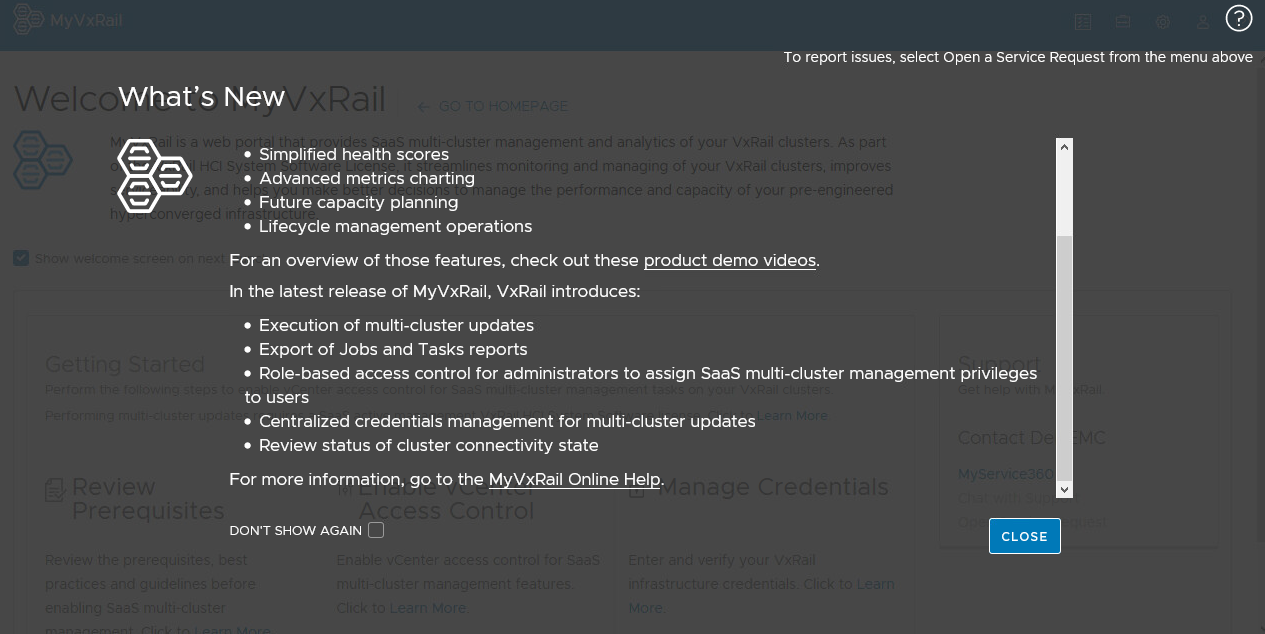
Task: Click the What's New hexagon cluster icon
Action: click(154, 175)
